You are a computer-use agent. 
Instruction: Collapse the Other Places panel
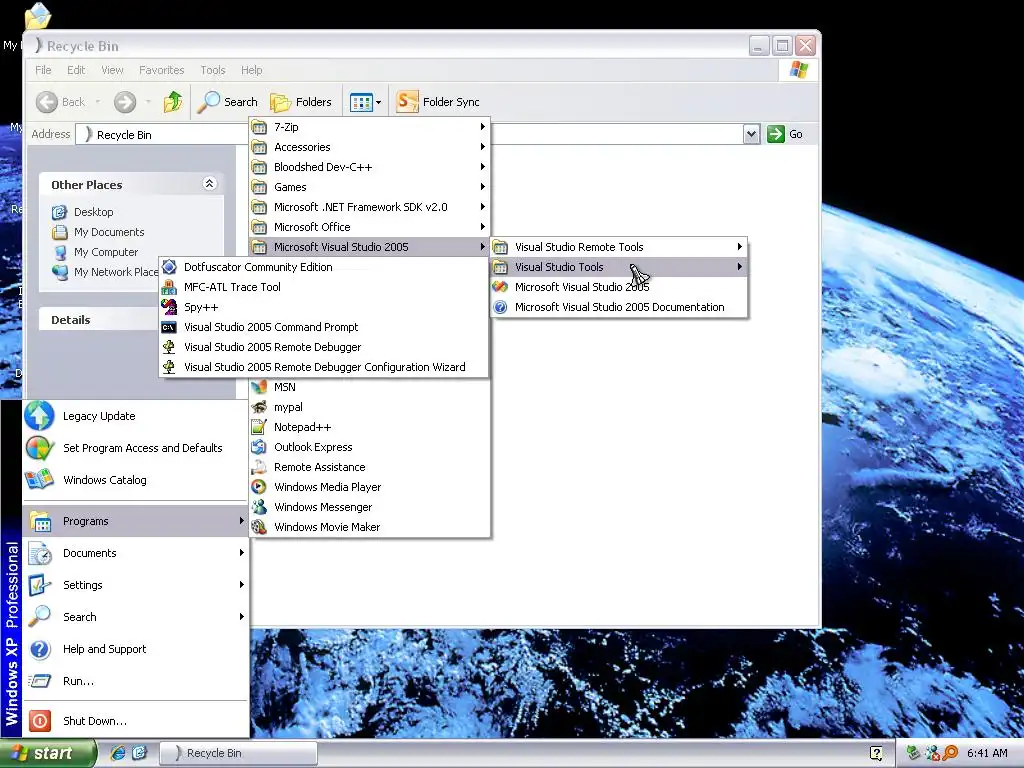click(x=209, y=184)
